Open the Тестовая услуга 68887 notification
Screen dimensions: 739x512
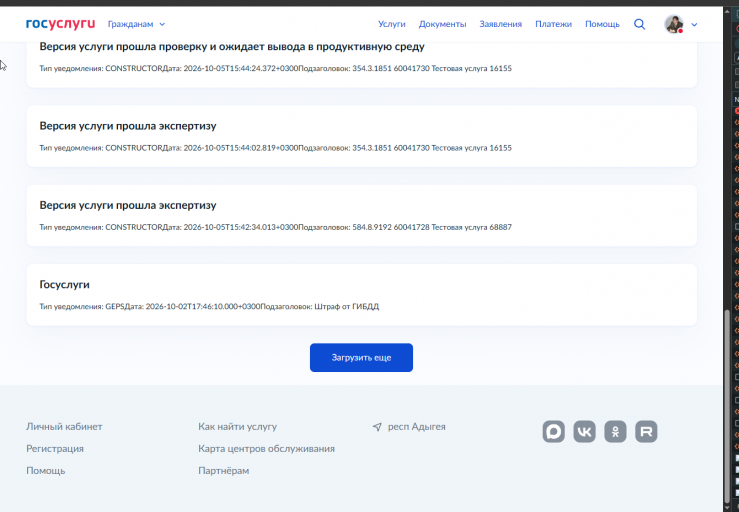coord(361,215)
